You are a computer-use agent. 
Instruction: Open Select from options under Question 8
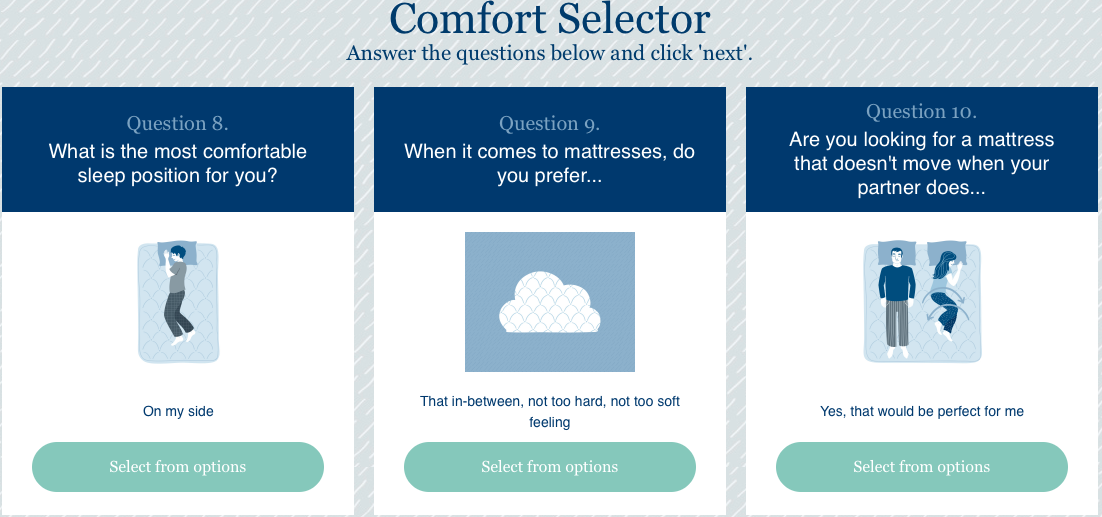point(178,467)
